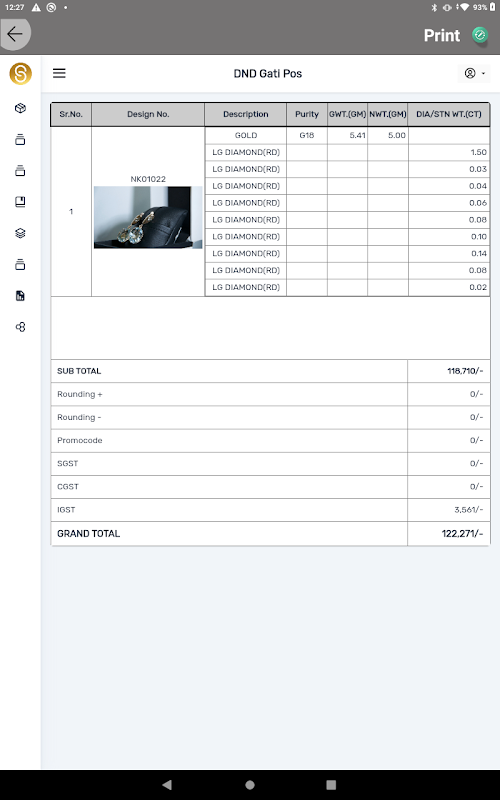The image size is (500, 800).
Task: Tap the warning triangle status icon
Action: pyautogui.click(x=36, y=7)
